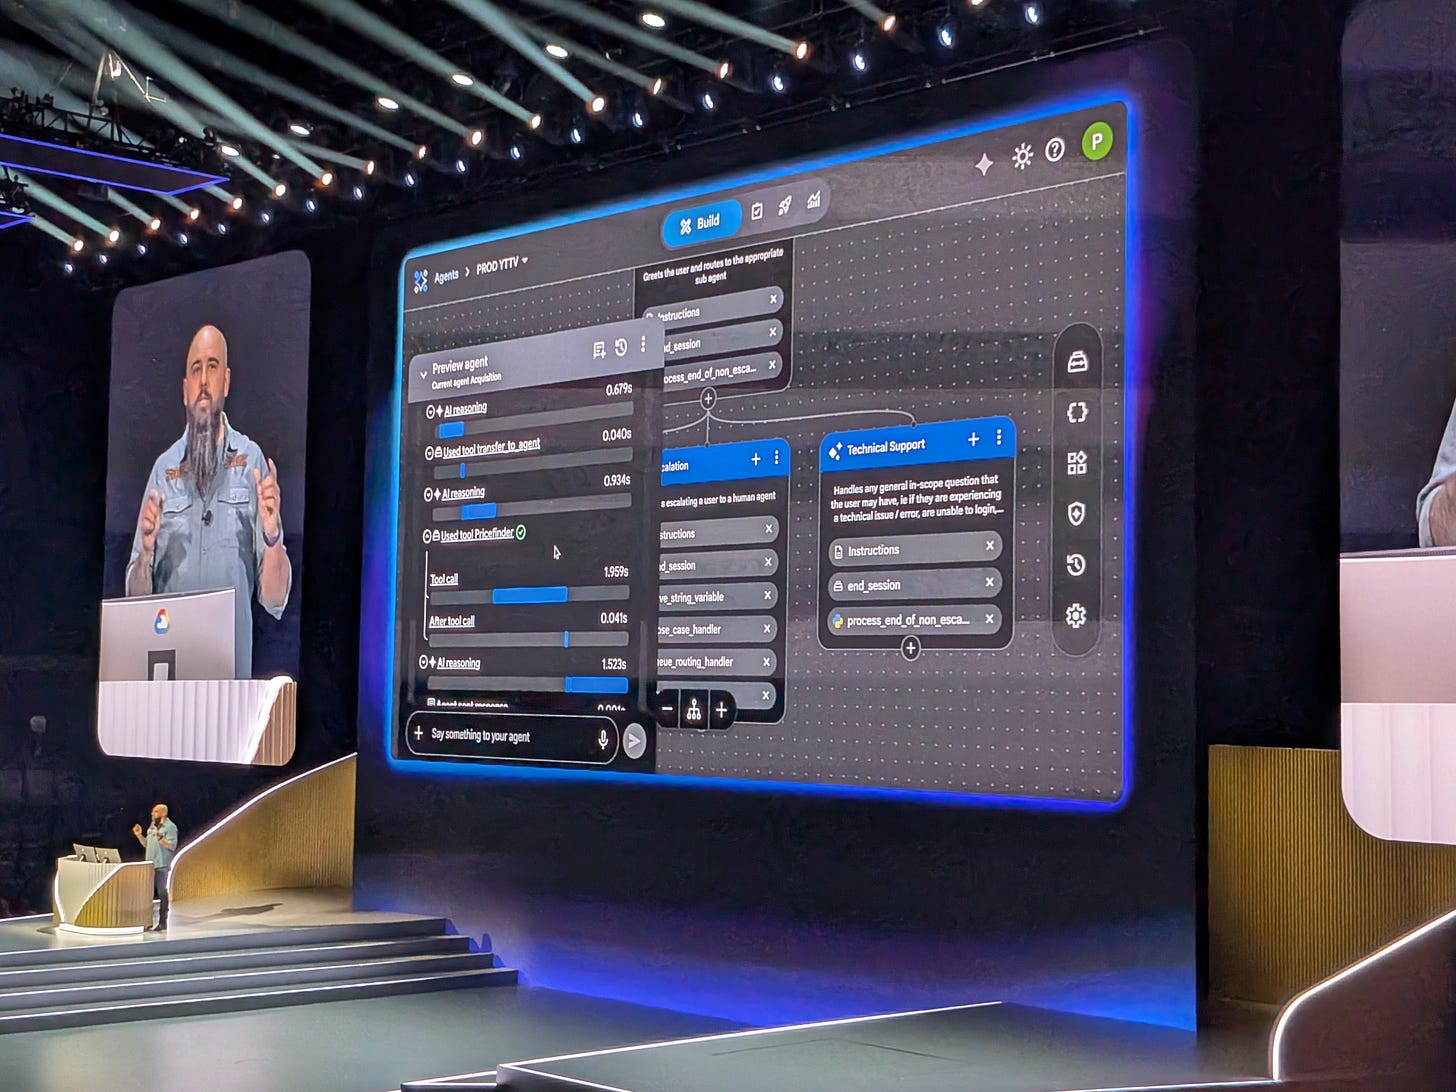Open the curly braces variables icon
1456x1092 pixels.
coord(1077,412)
